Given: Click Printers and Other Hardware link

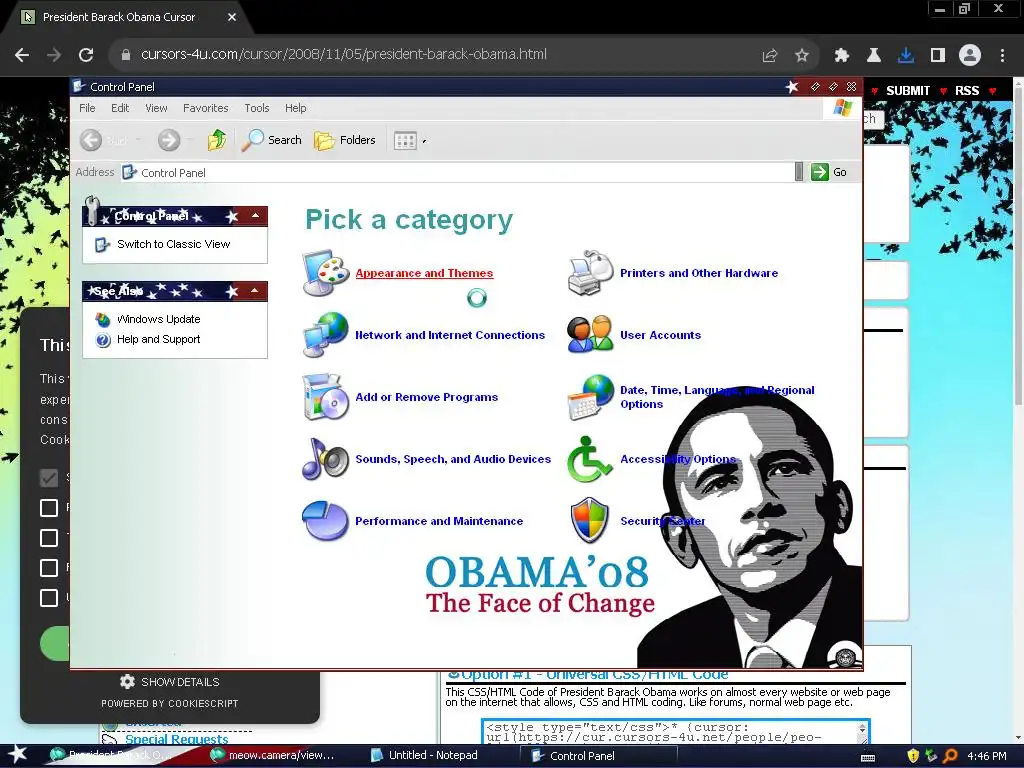Looking at the screenshot, I should (699, 273).
